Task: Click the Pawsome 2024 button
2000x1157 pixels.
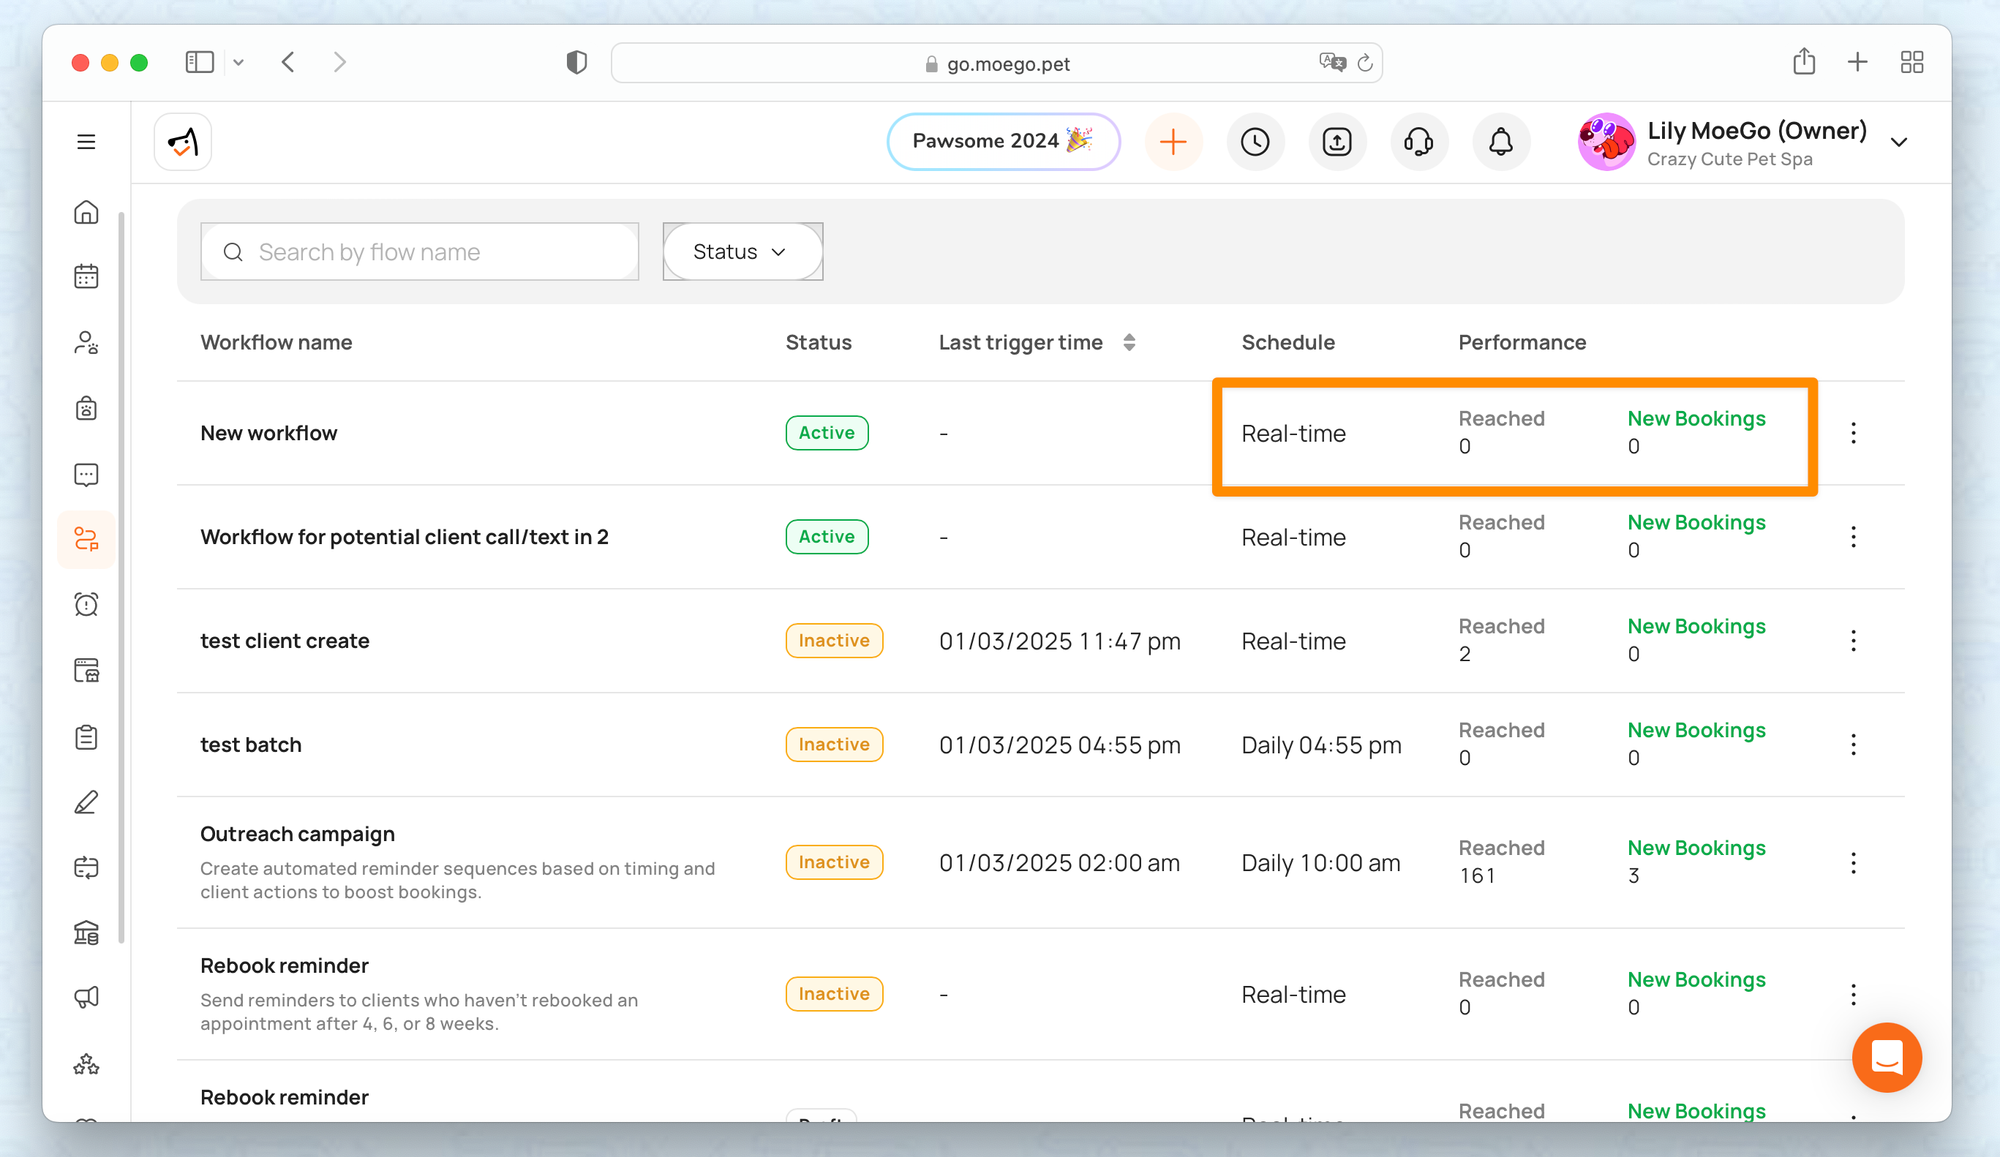Action: [x=1002, y=142]
